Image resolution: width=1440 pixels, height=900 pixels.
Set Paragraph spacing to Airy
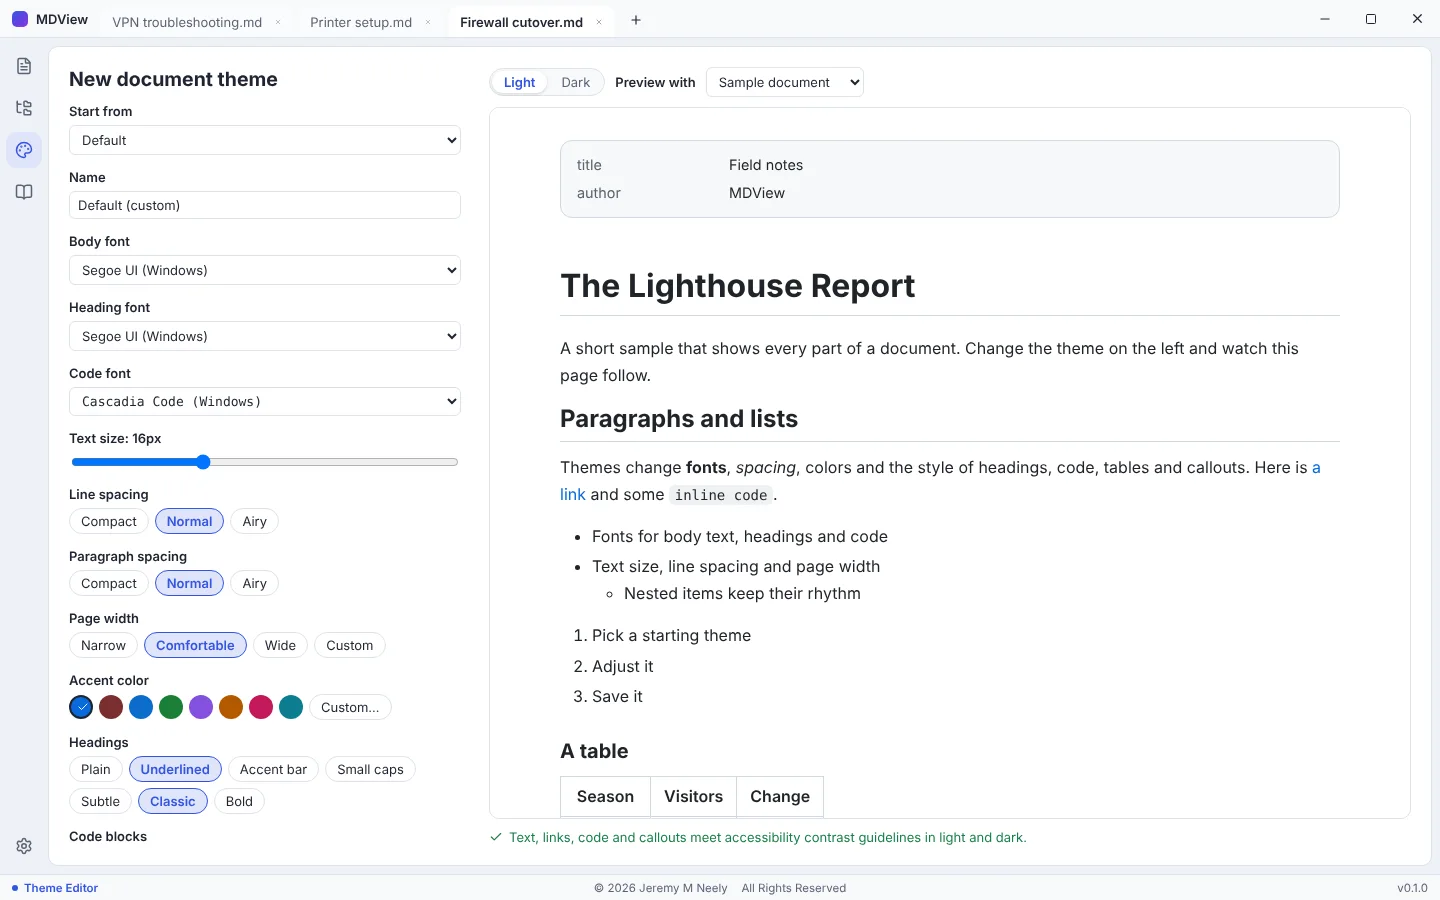coord(254,583)
